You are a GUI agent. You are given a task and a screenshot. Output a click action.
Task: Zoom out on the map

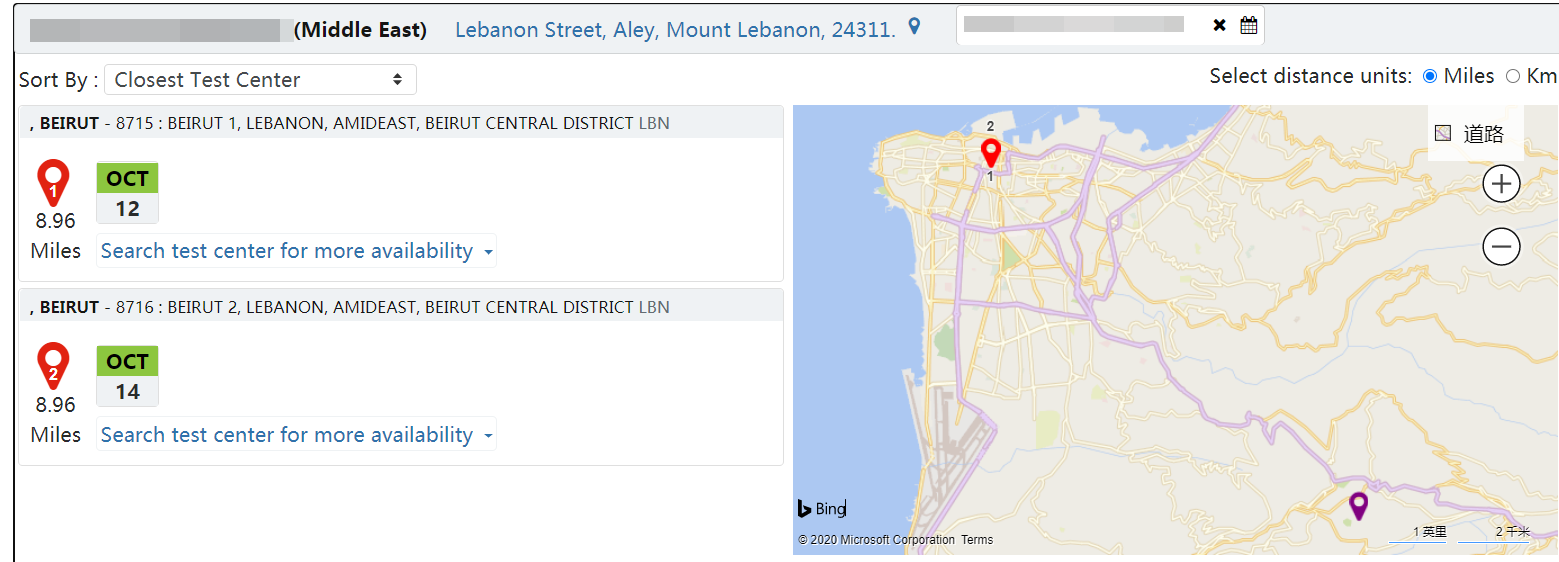pyautogui.click(x=1501, y=246)
